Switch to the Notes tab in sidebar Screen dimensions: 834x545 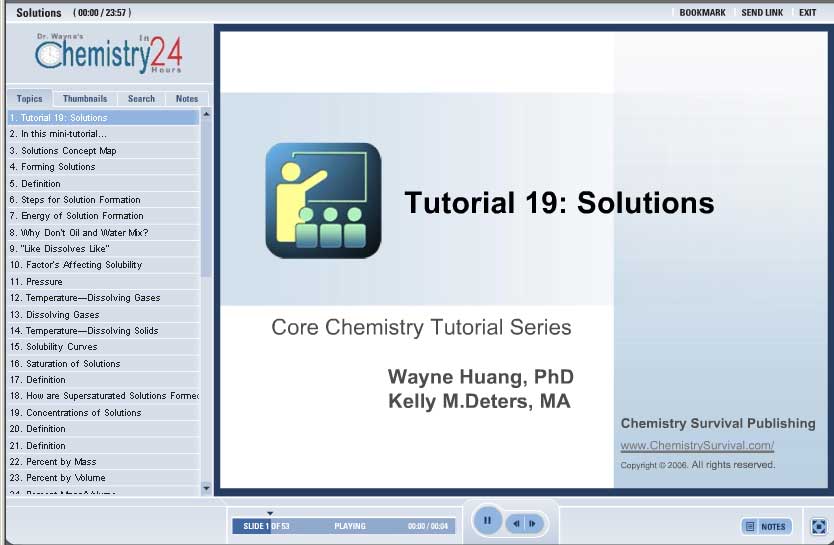[x=187, y=99]
